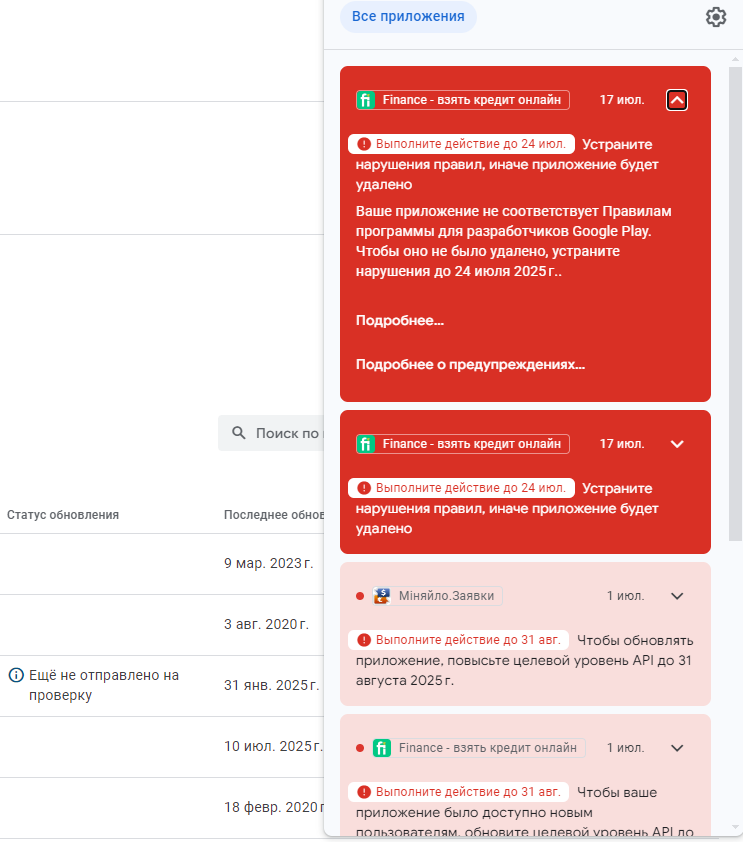Click the Finance app icon in second red card
Viewport: 743px width, 842px height.
click(x=366, y=444)
